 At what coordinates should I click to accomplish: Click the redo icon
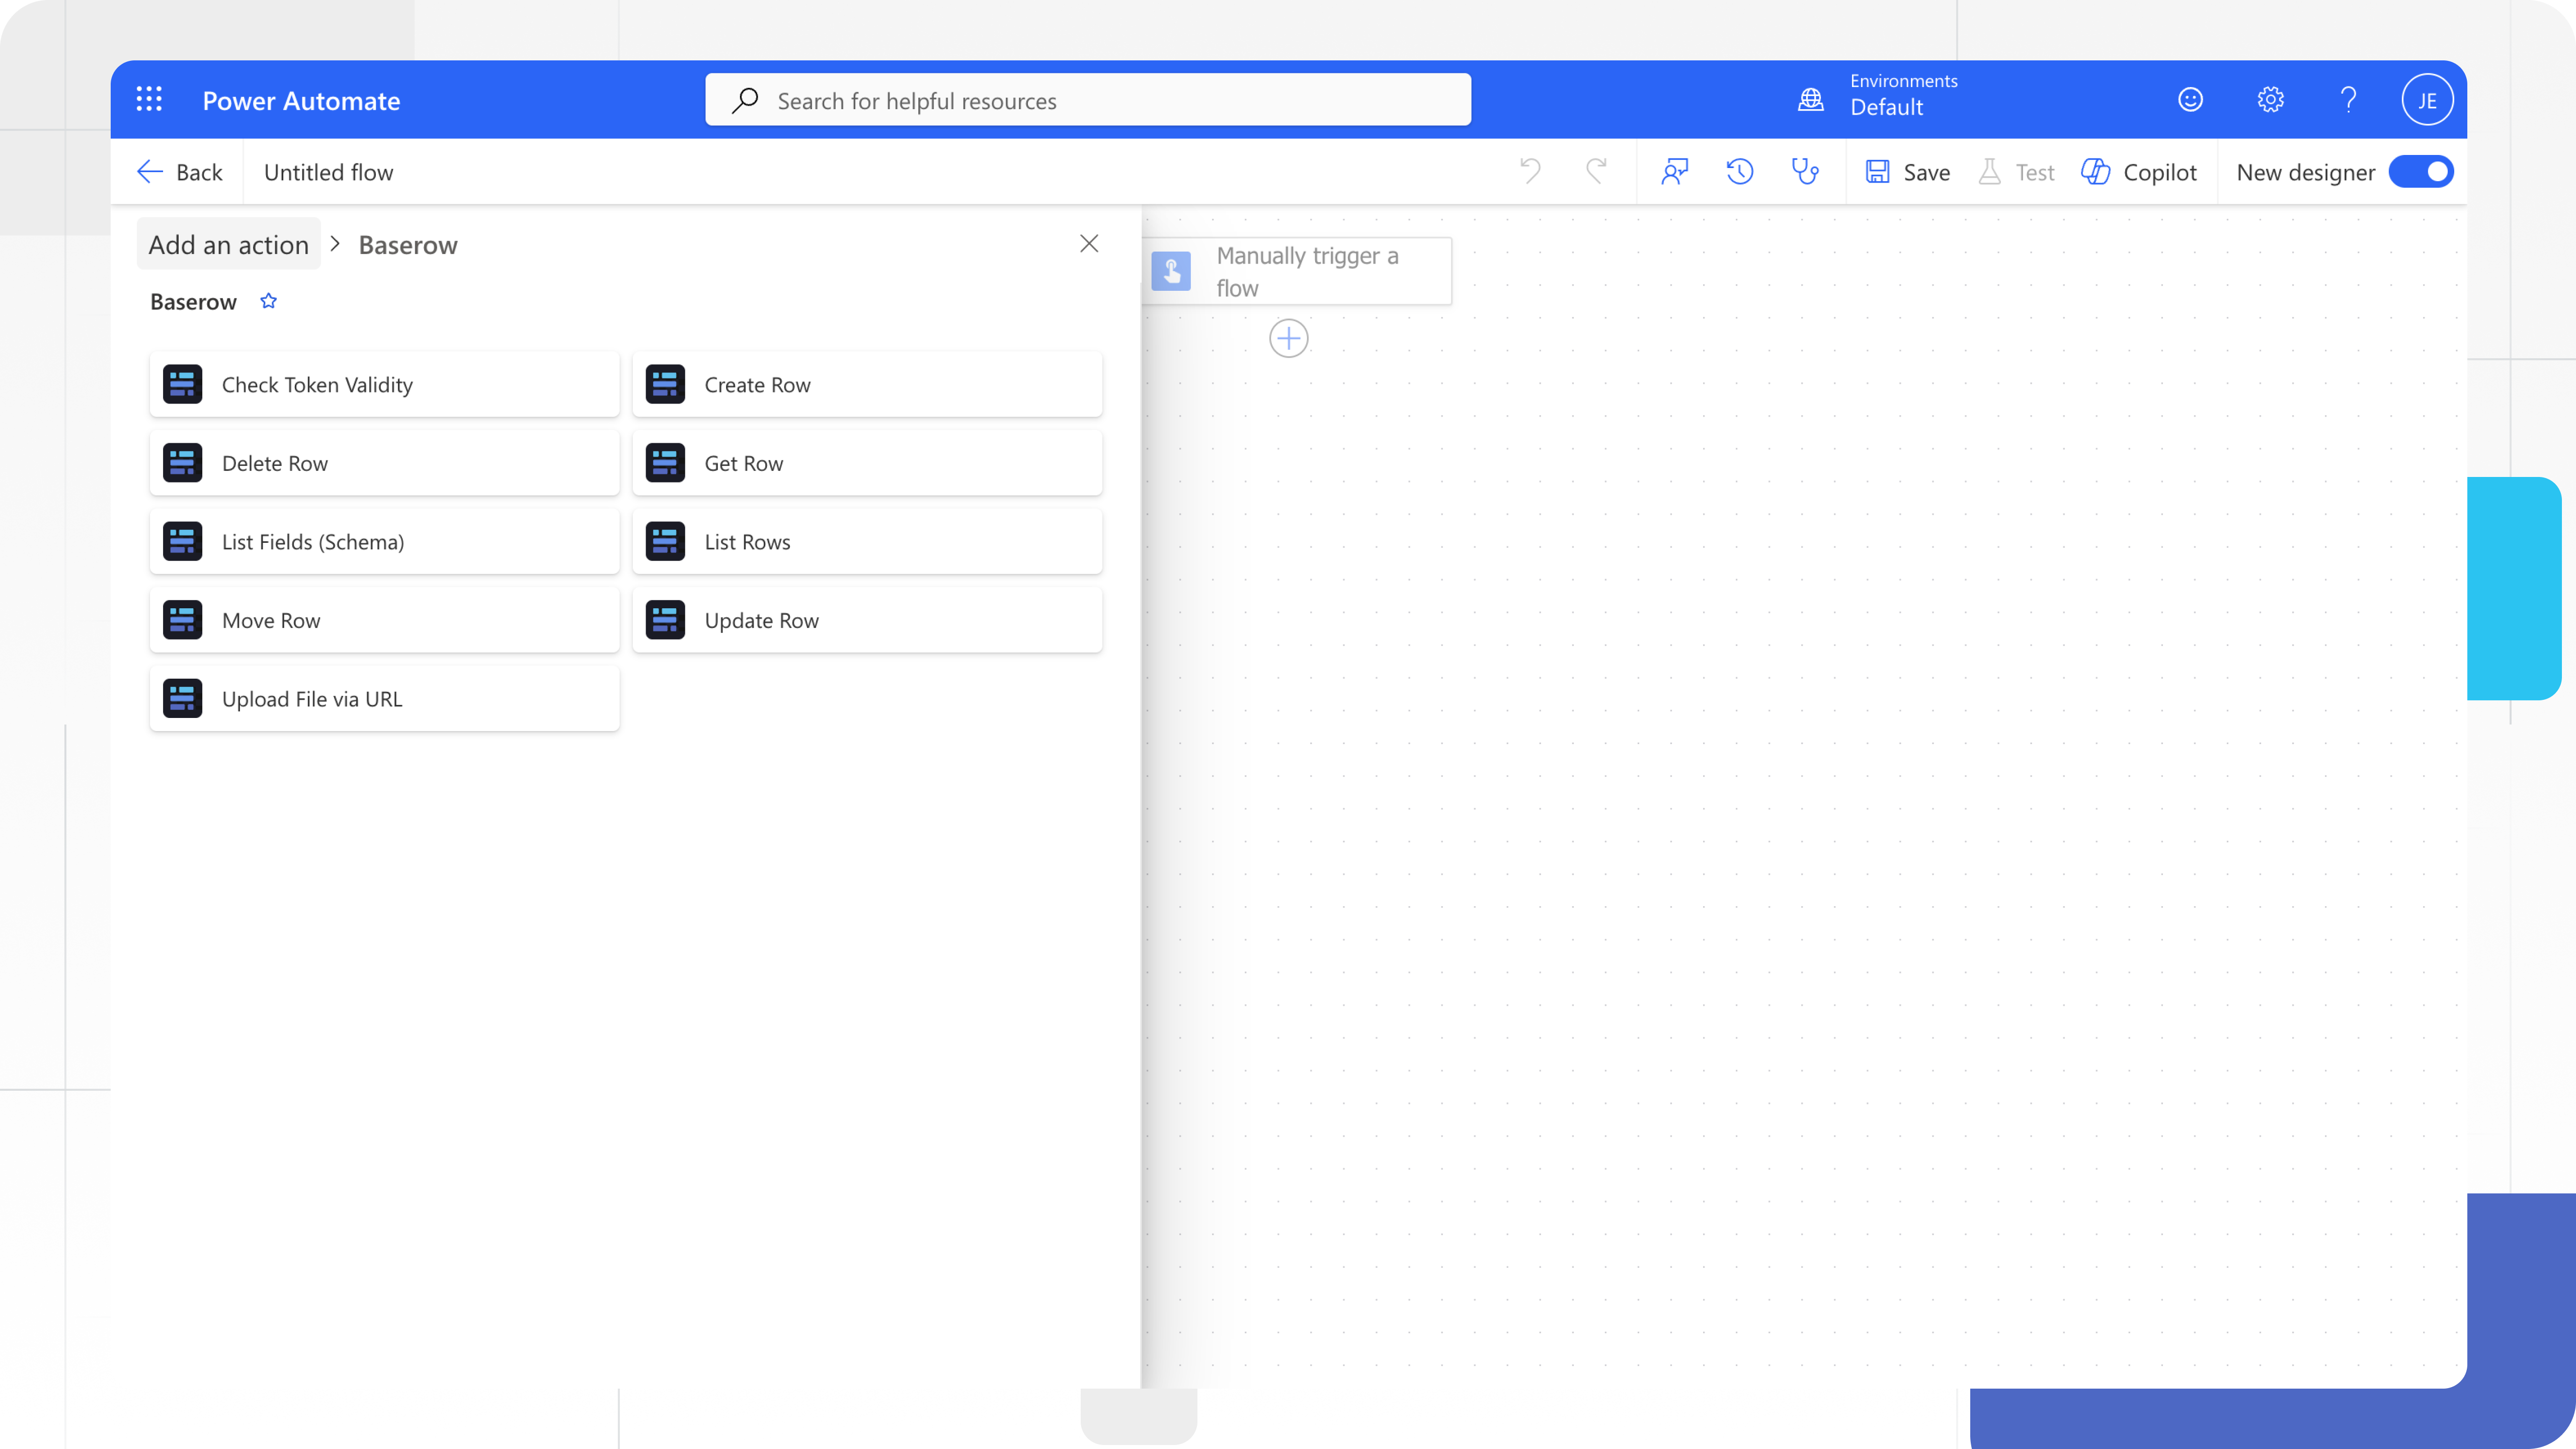(x=1596, y=171)
